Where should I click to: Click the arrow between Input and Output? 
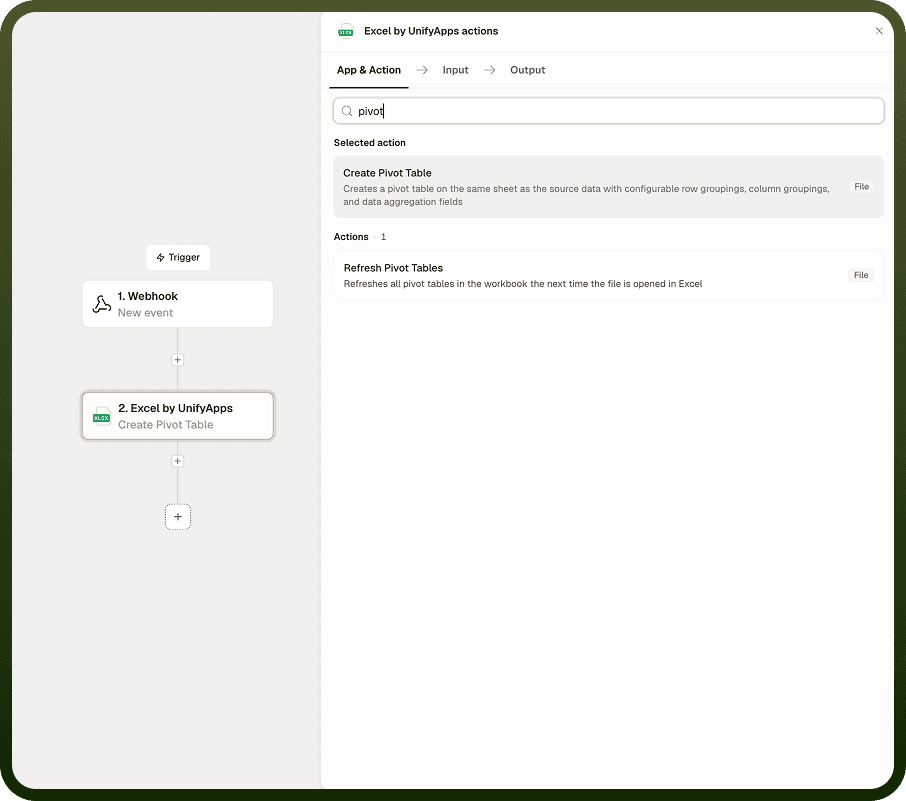[x=489, y=70]
